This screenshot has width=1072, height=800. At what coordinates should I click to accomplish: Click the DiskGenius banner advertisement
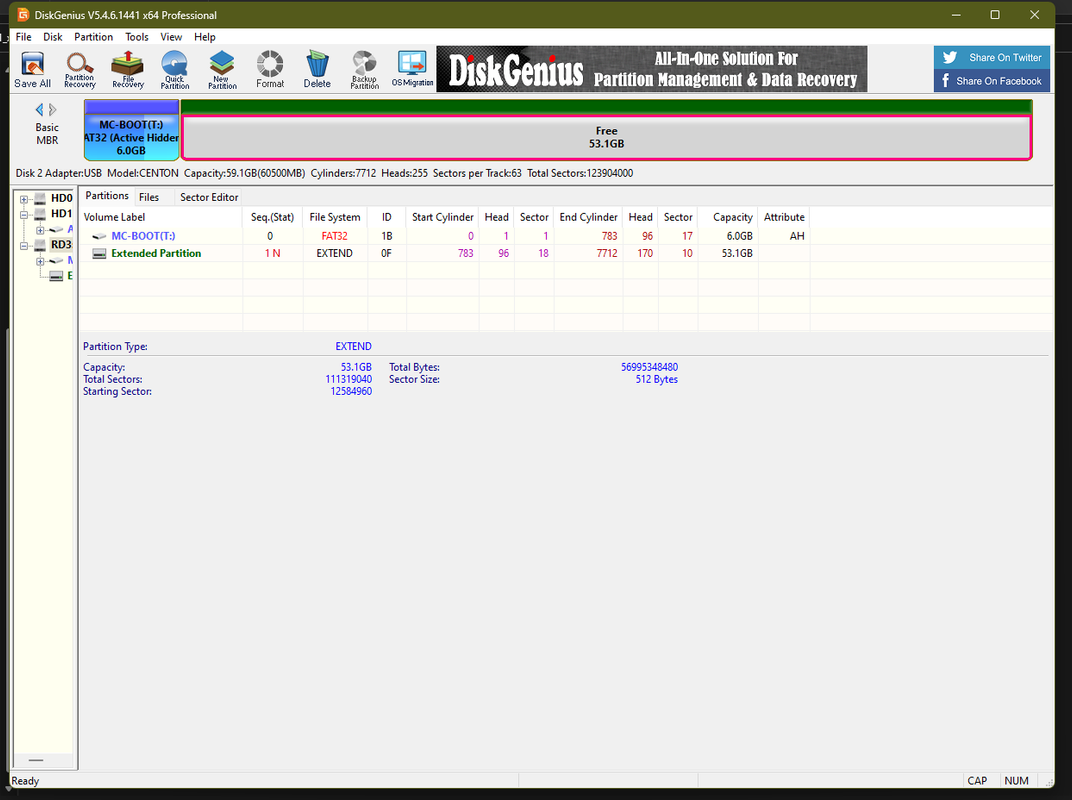click(652, 69)
